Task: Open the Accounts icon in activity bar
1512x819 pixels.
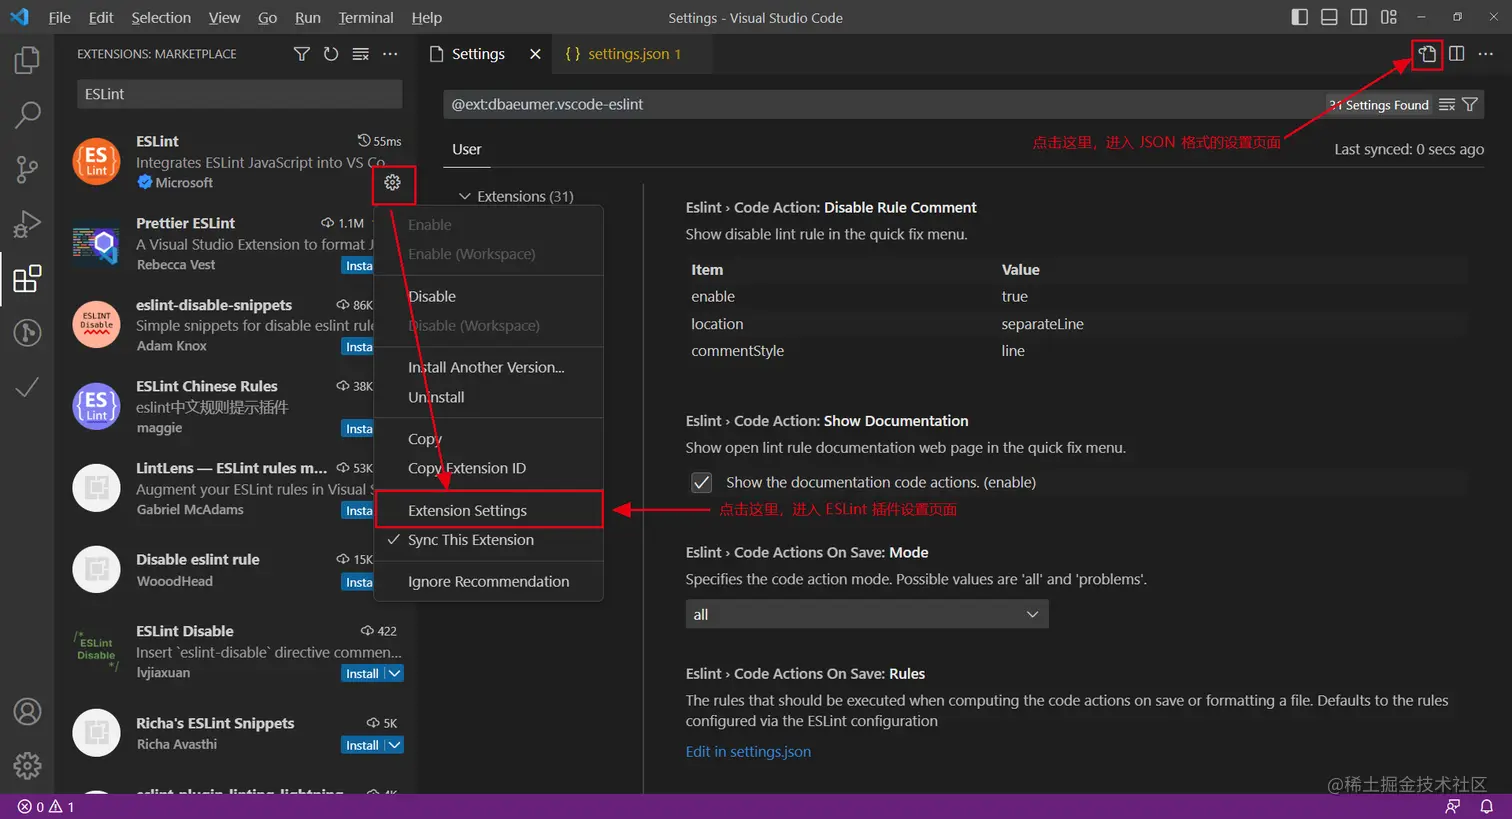Action: click(x=27, y=712)
